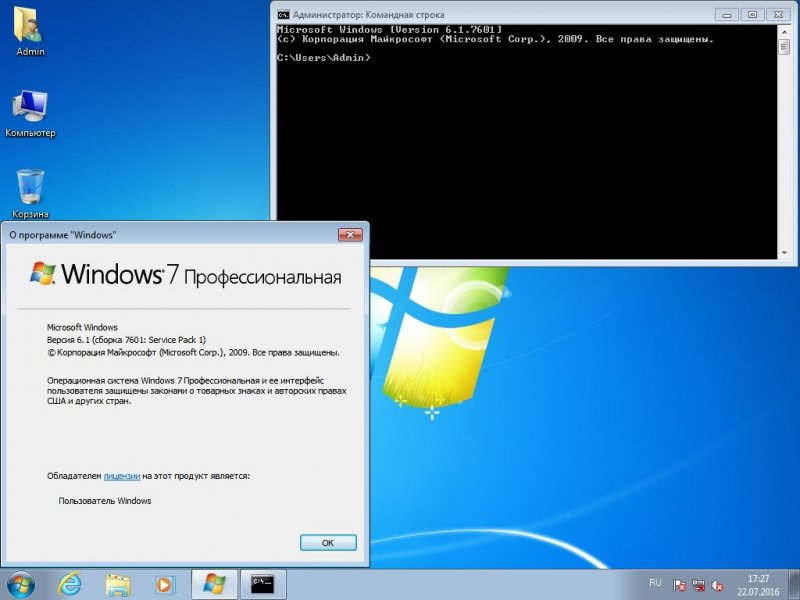This screenshot has width=800, height=600.
Task: Click the Версия 6.1 (сборка 7601) text
Action: click(126, 340)
